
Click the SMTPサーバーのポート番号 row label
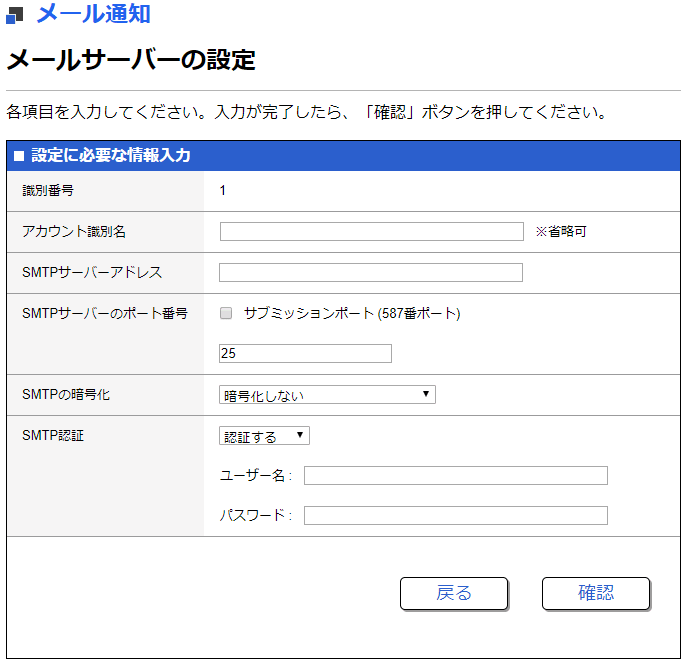105,313
